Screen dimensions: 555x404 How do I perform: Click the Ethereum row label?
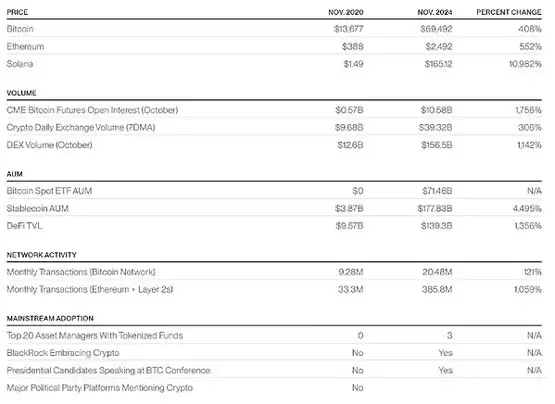(25, 46)
